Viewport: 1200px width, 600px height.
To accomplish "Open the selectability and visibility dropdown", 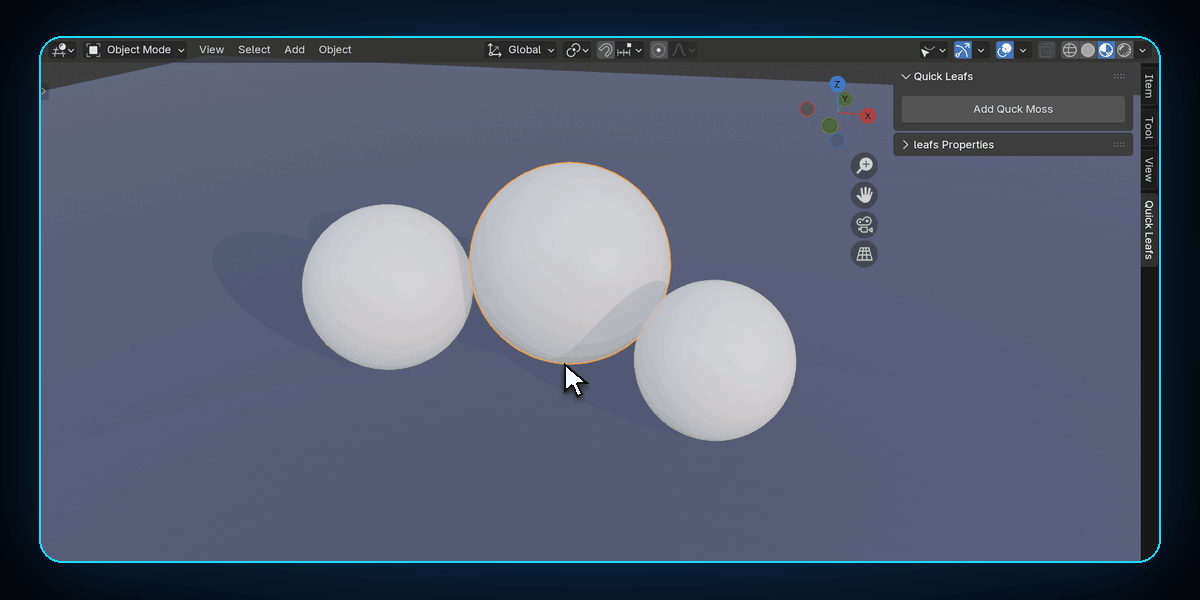I will point(933,50).
